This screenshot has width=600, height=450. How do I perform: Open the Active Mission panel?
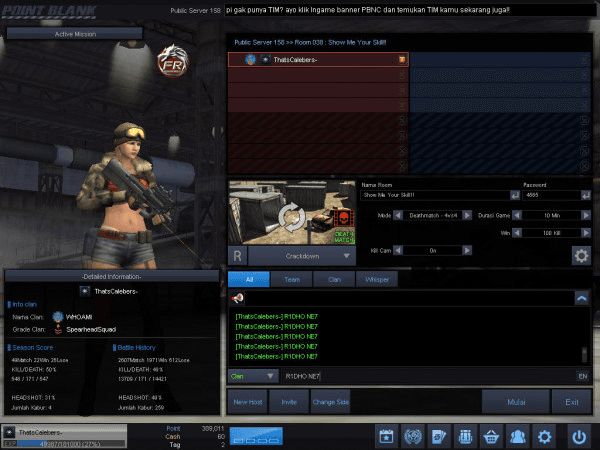tap(75, 34)
